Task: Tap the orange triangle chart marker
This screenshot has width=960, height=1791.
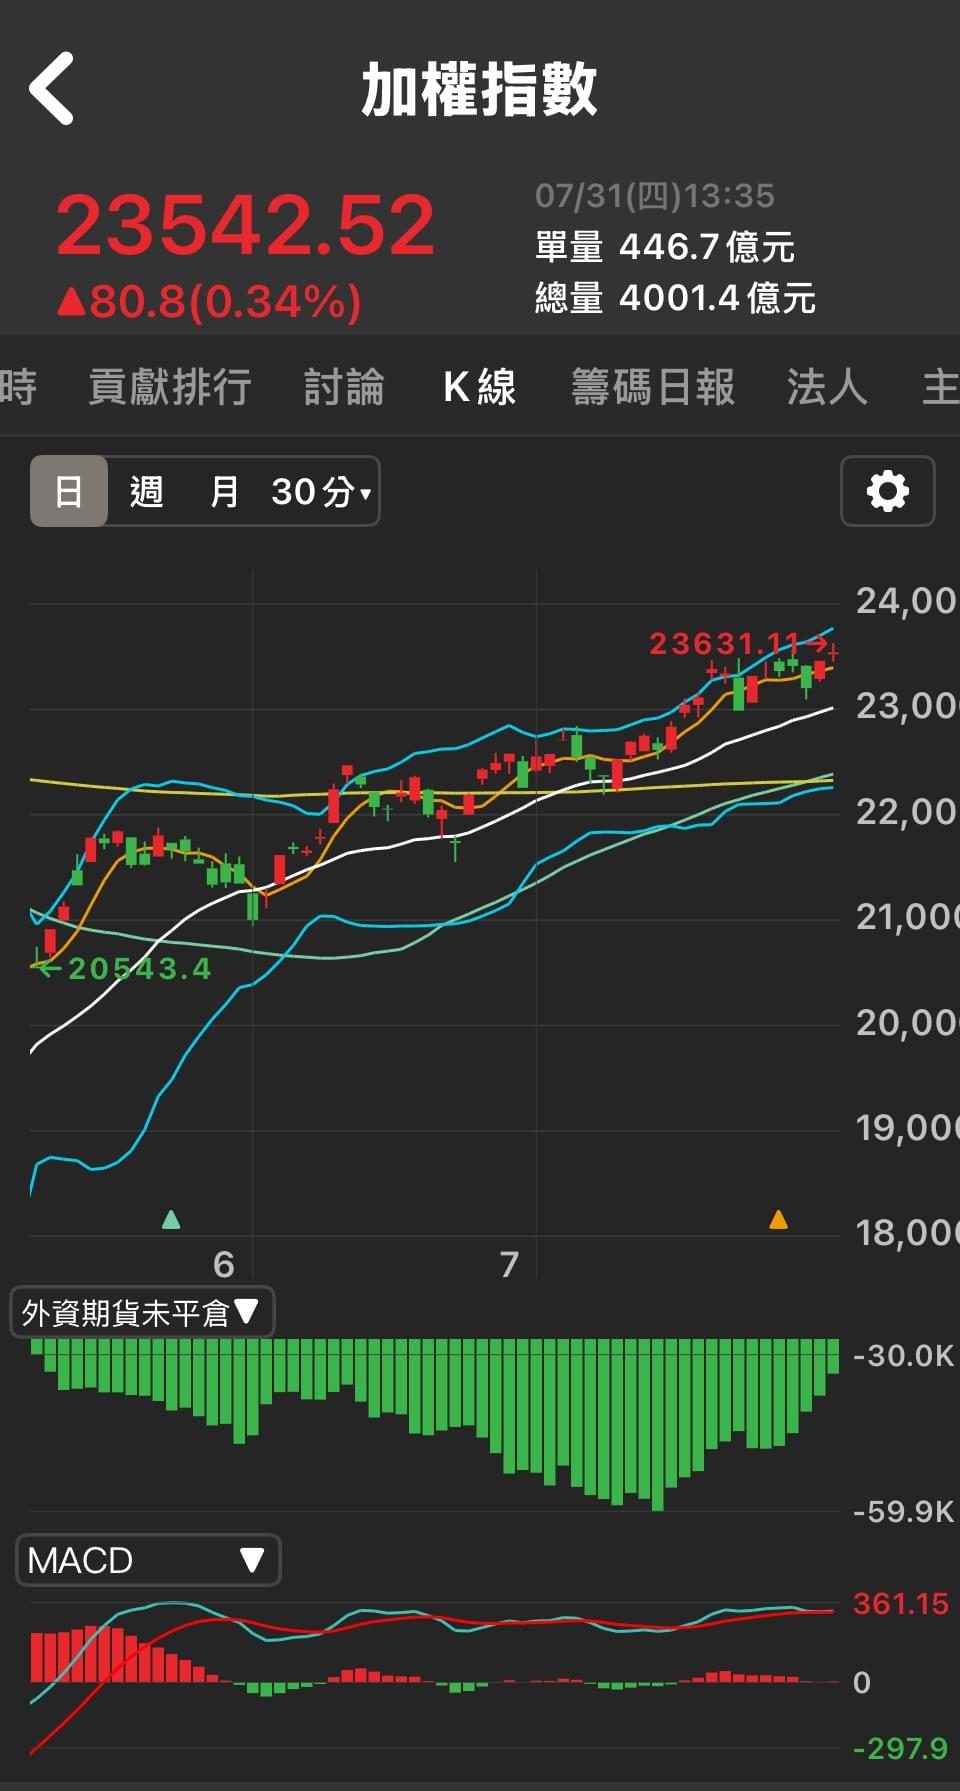Action: point(778,1219)
